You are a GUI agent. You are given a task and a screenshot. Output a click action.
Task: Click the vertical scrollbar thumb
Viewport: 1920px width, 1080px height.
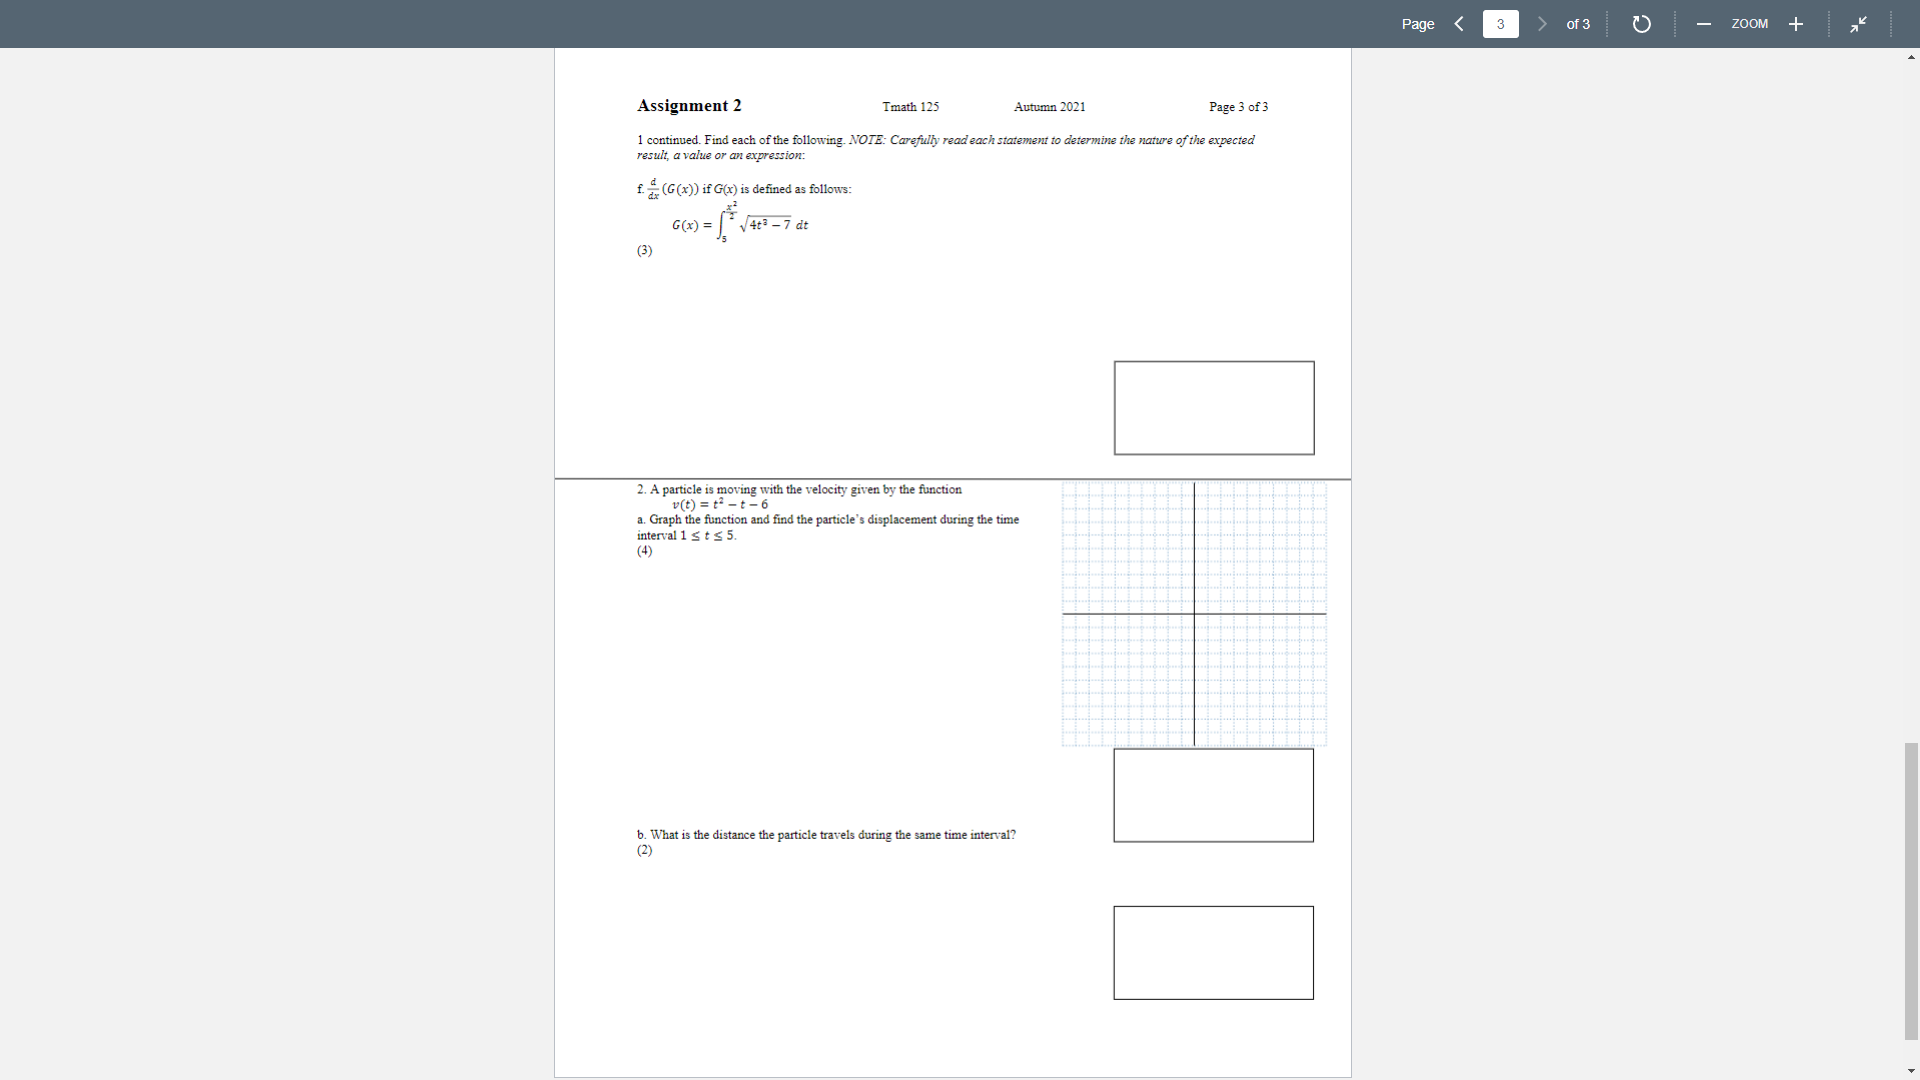(x=1909, y=890)
